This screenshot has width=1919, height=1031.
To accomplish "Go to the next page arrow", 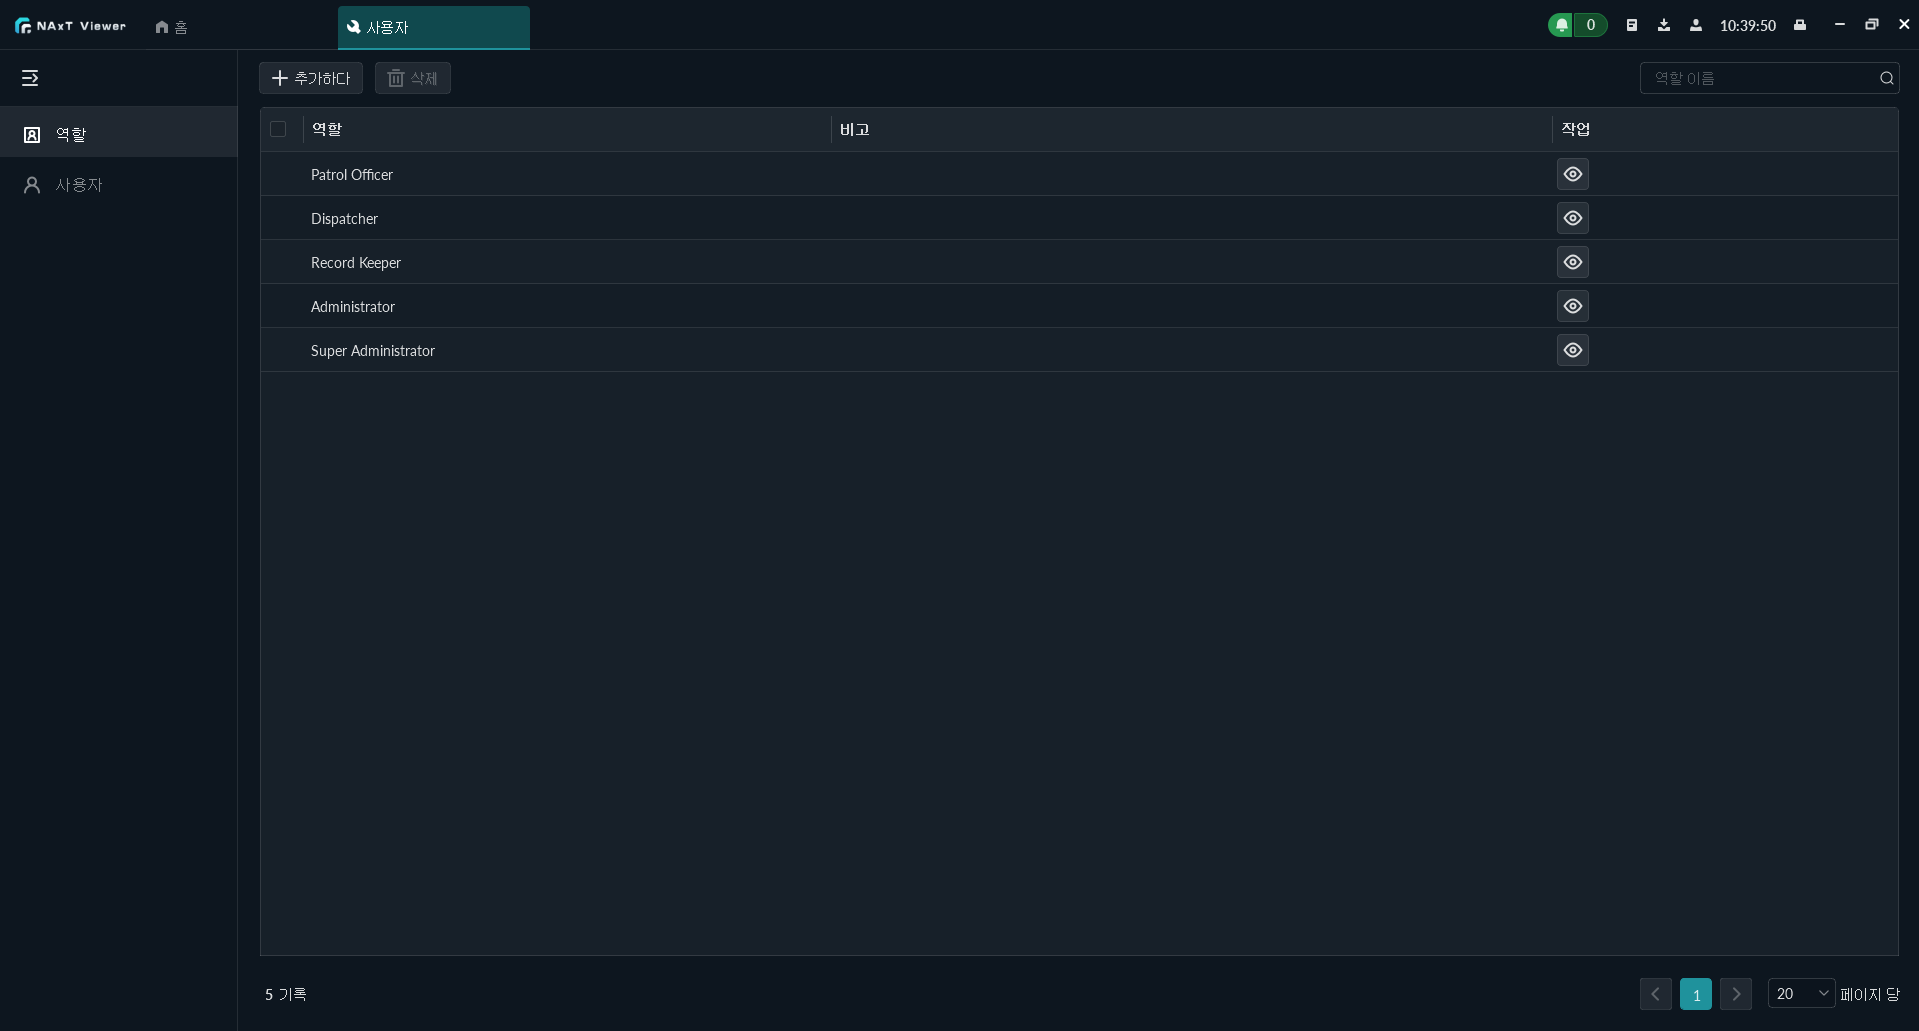I will [1736, 994].
